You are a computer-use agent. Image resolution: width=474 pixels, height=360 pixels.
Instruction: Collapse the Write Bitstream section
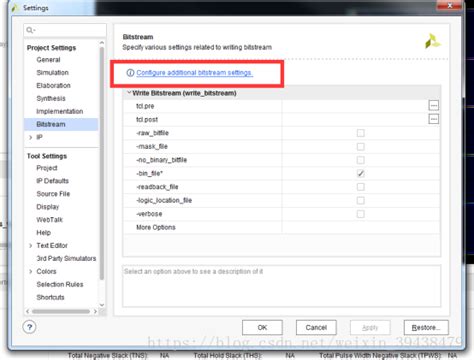click(129, 93)
